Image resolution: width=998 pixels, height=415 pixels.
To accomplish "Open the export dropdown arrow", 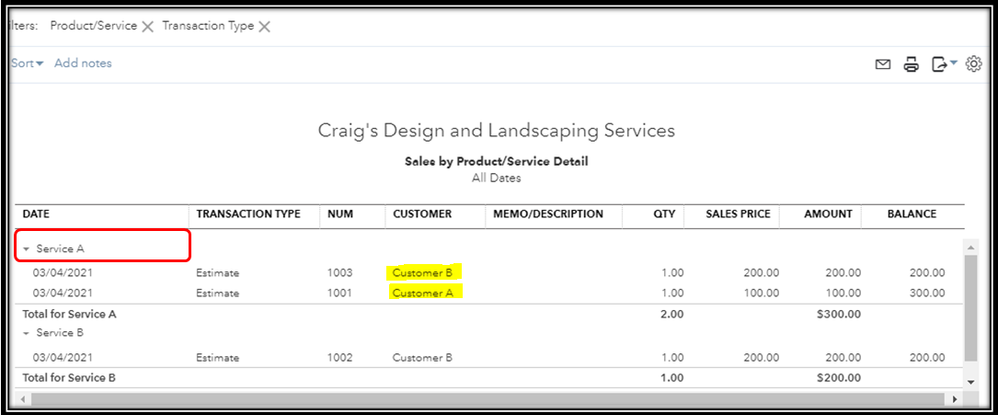I will click(953, 62).
